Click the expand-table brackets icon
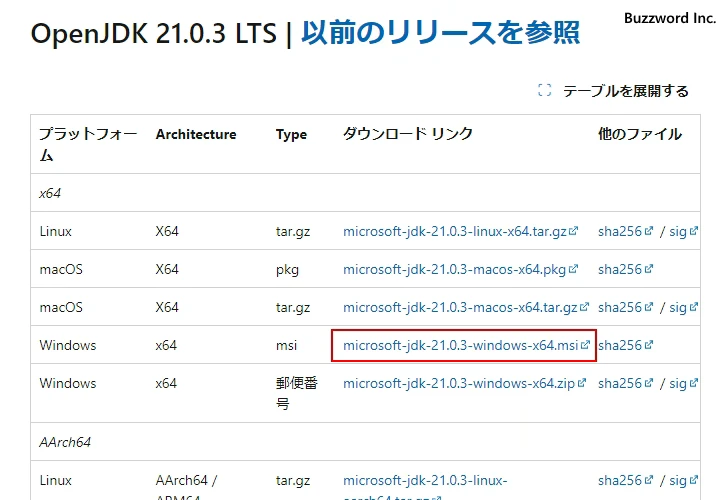The width and height of the screenshot is (728, 500). [x=545, y=91]
